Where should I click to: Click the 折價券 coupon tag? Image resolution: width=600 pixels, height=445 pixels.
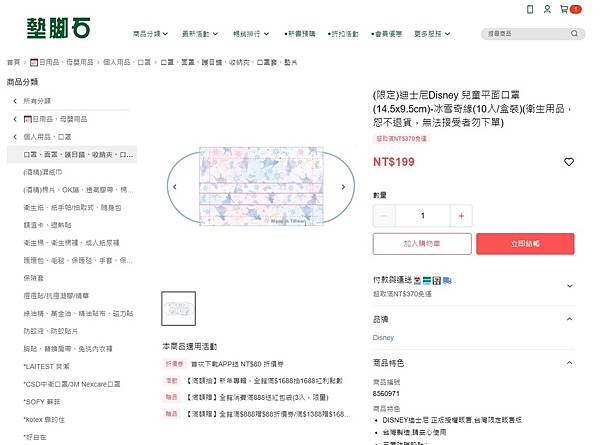tap(174, 363)
